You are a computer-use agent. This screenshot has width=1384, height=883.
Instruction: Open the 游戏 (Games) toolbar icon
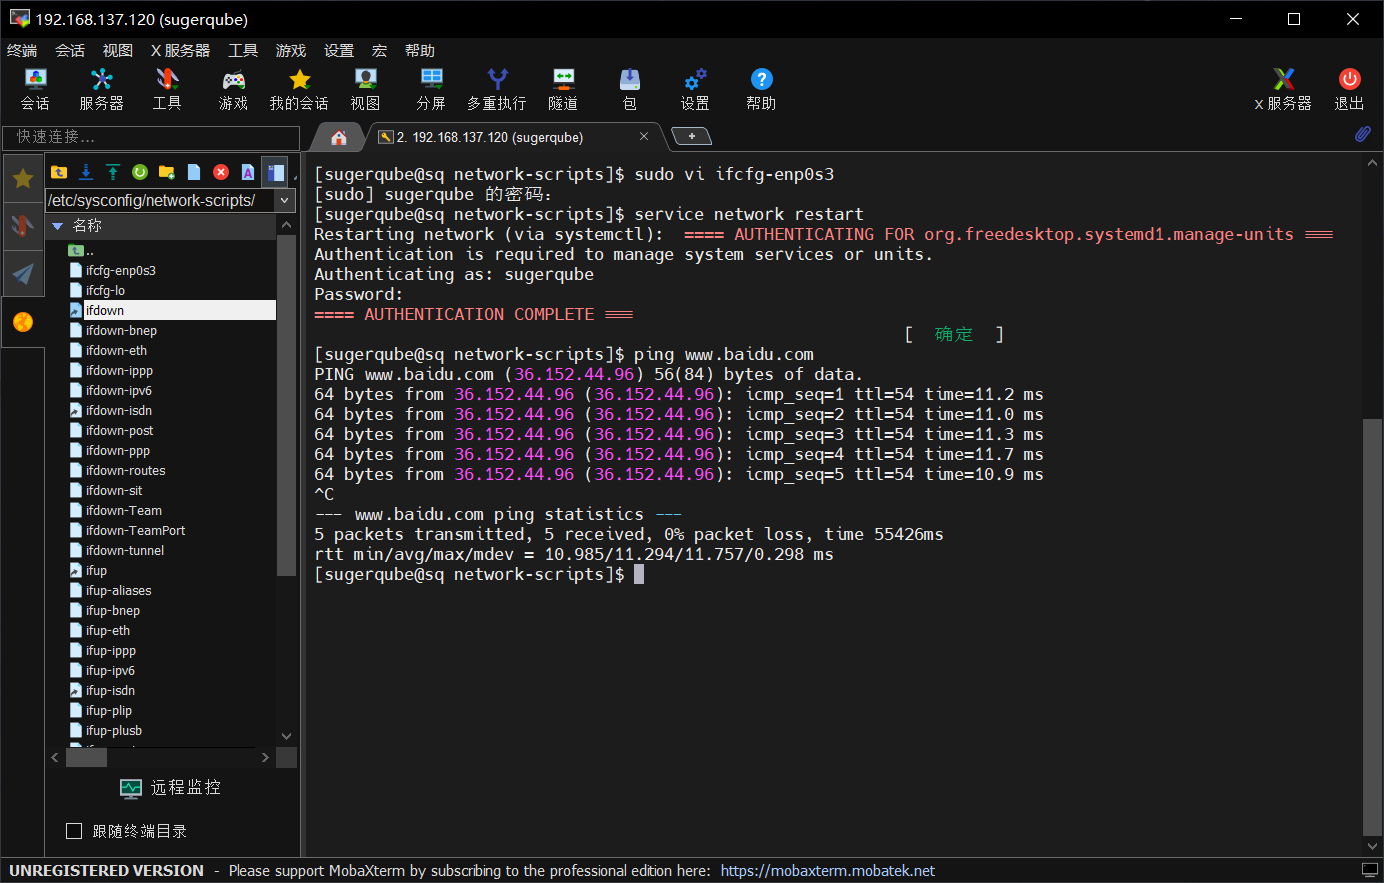233,89
